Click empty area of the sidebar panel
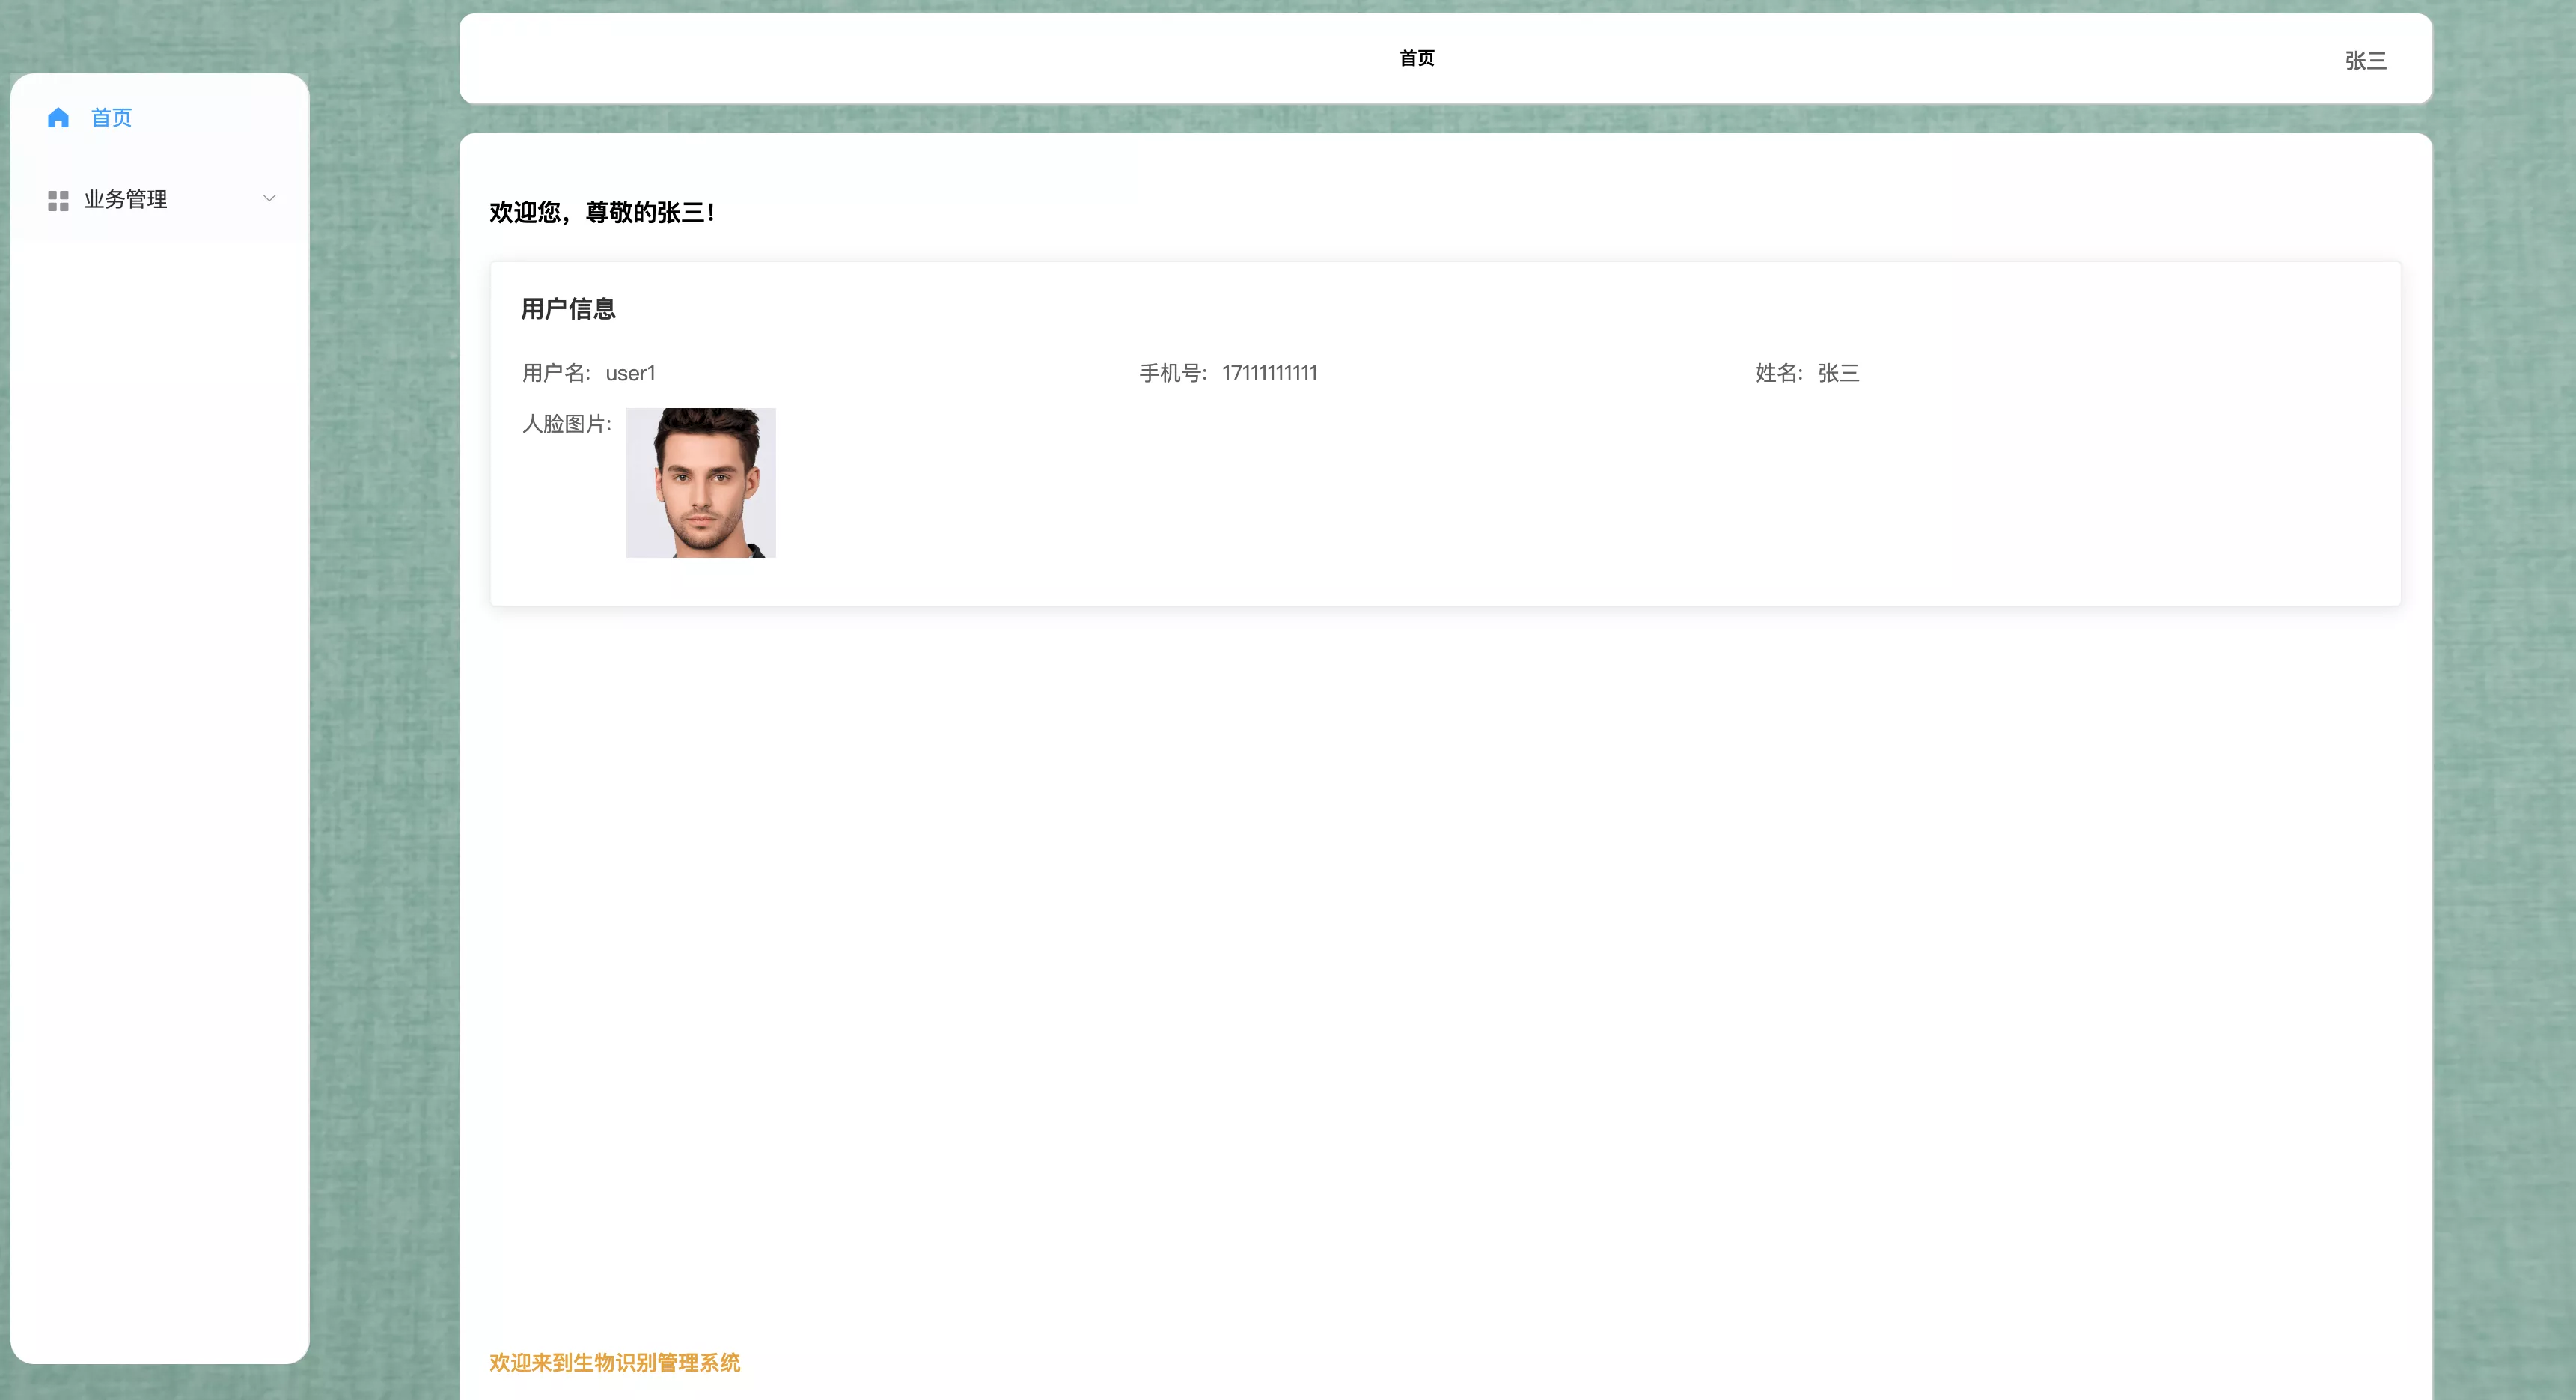 [160, 800]
